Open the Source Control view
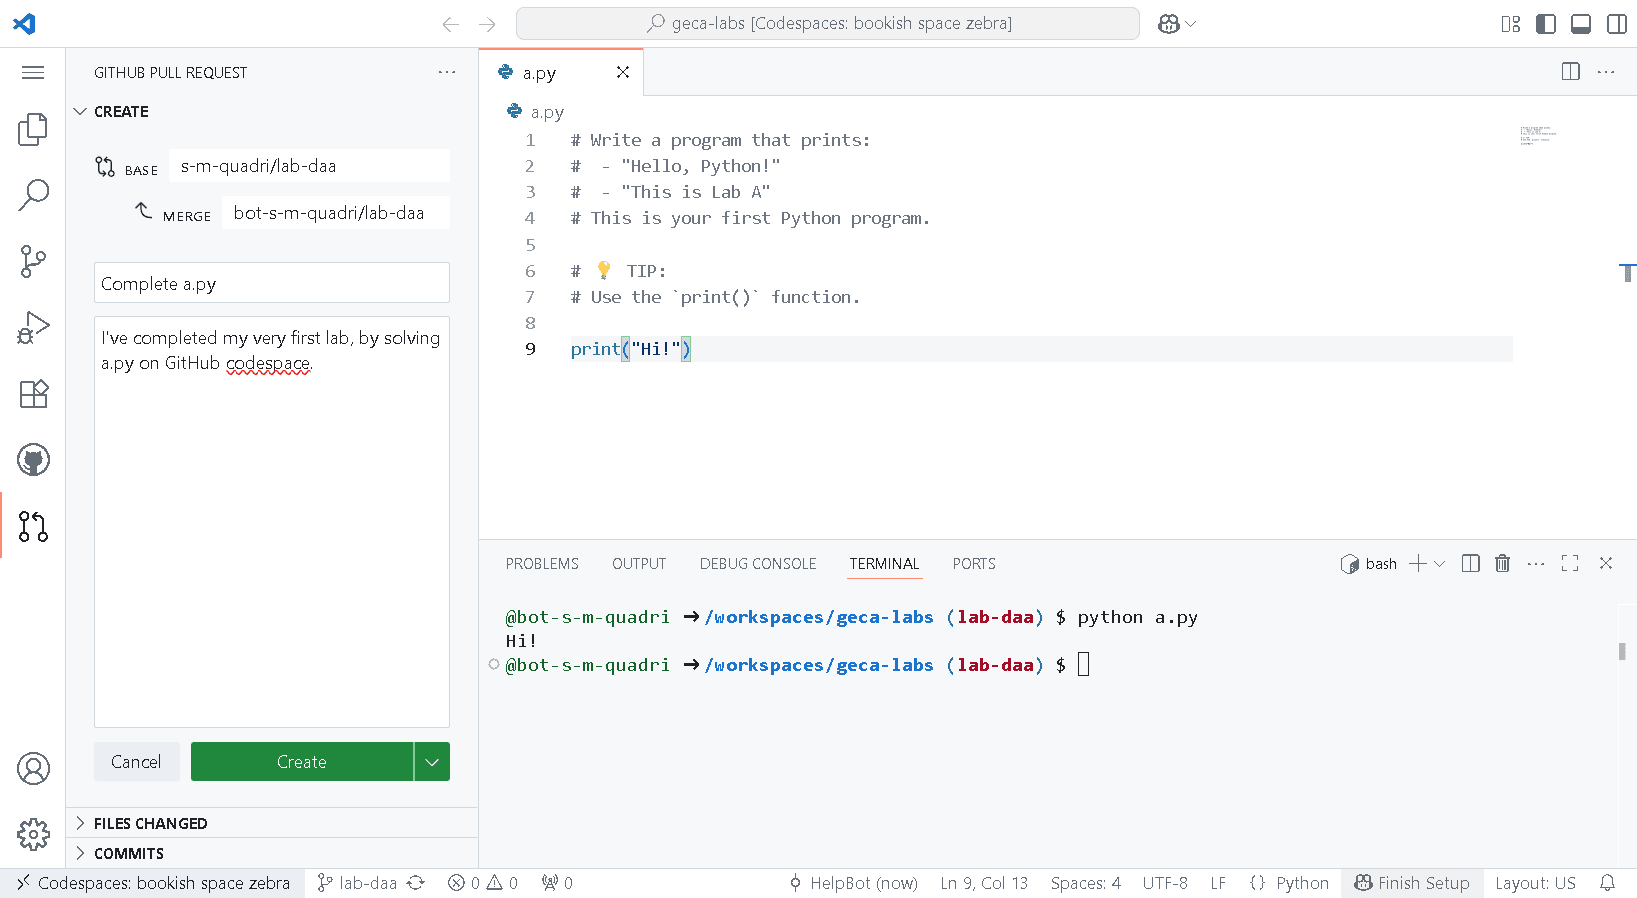Screen dimensions: 1637x898 (x=33, y=262)
